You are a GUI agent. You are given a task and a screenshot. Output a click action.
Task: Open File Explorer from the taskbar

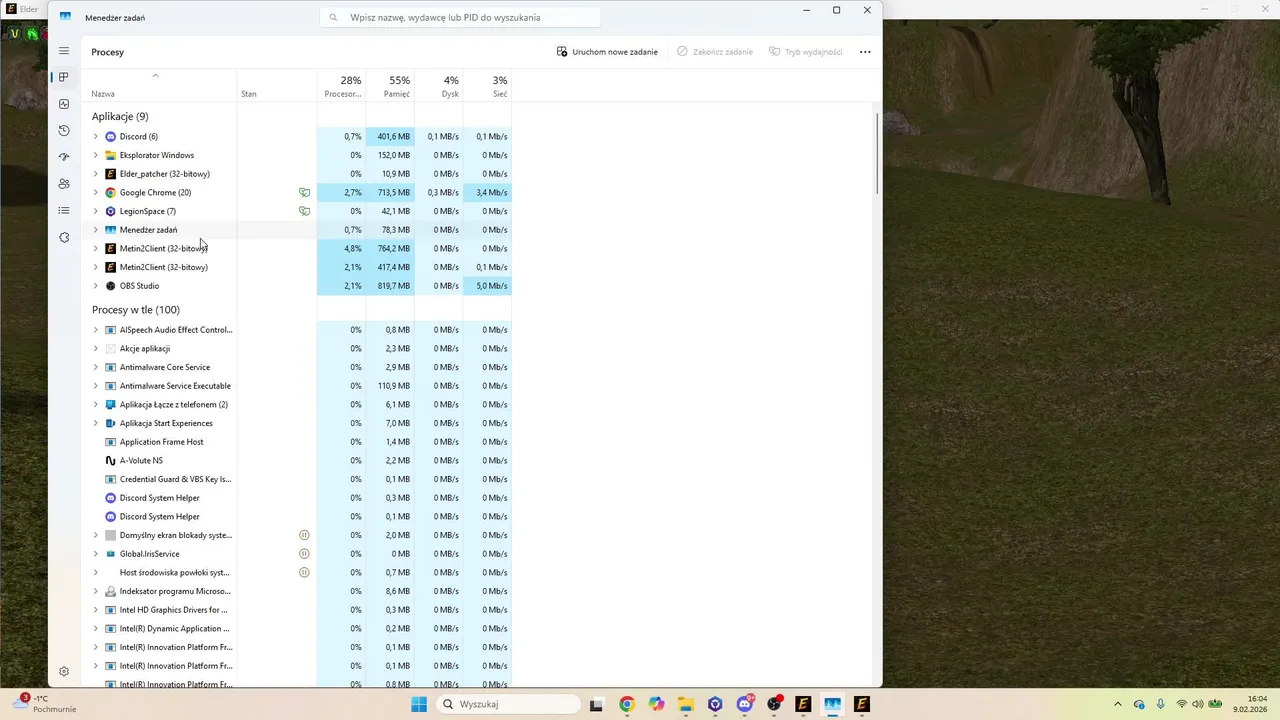(x=685, y=704)
